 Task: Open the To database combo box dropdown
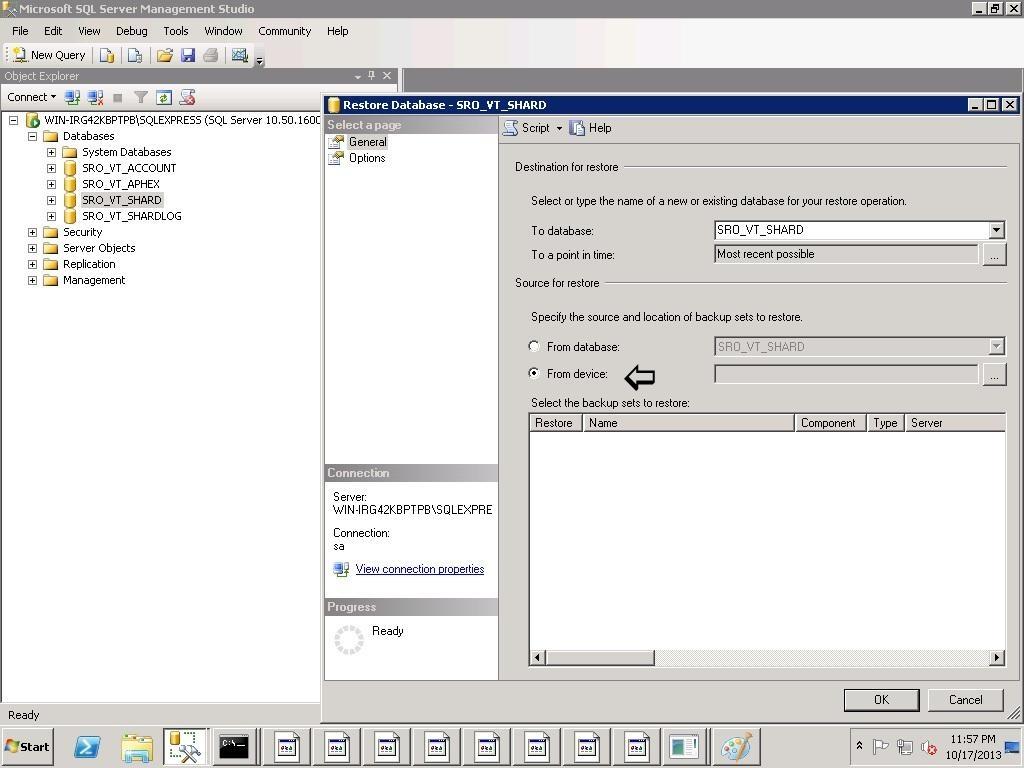tap(996, 230)
